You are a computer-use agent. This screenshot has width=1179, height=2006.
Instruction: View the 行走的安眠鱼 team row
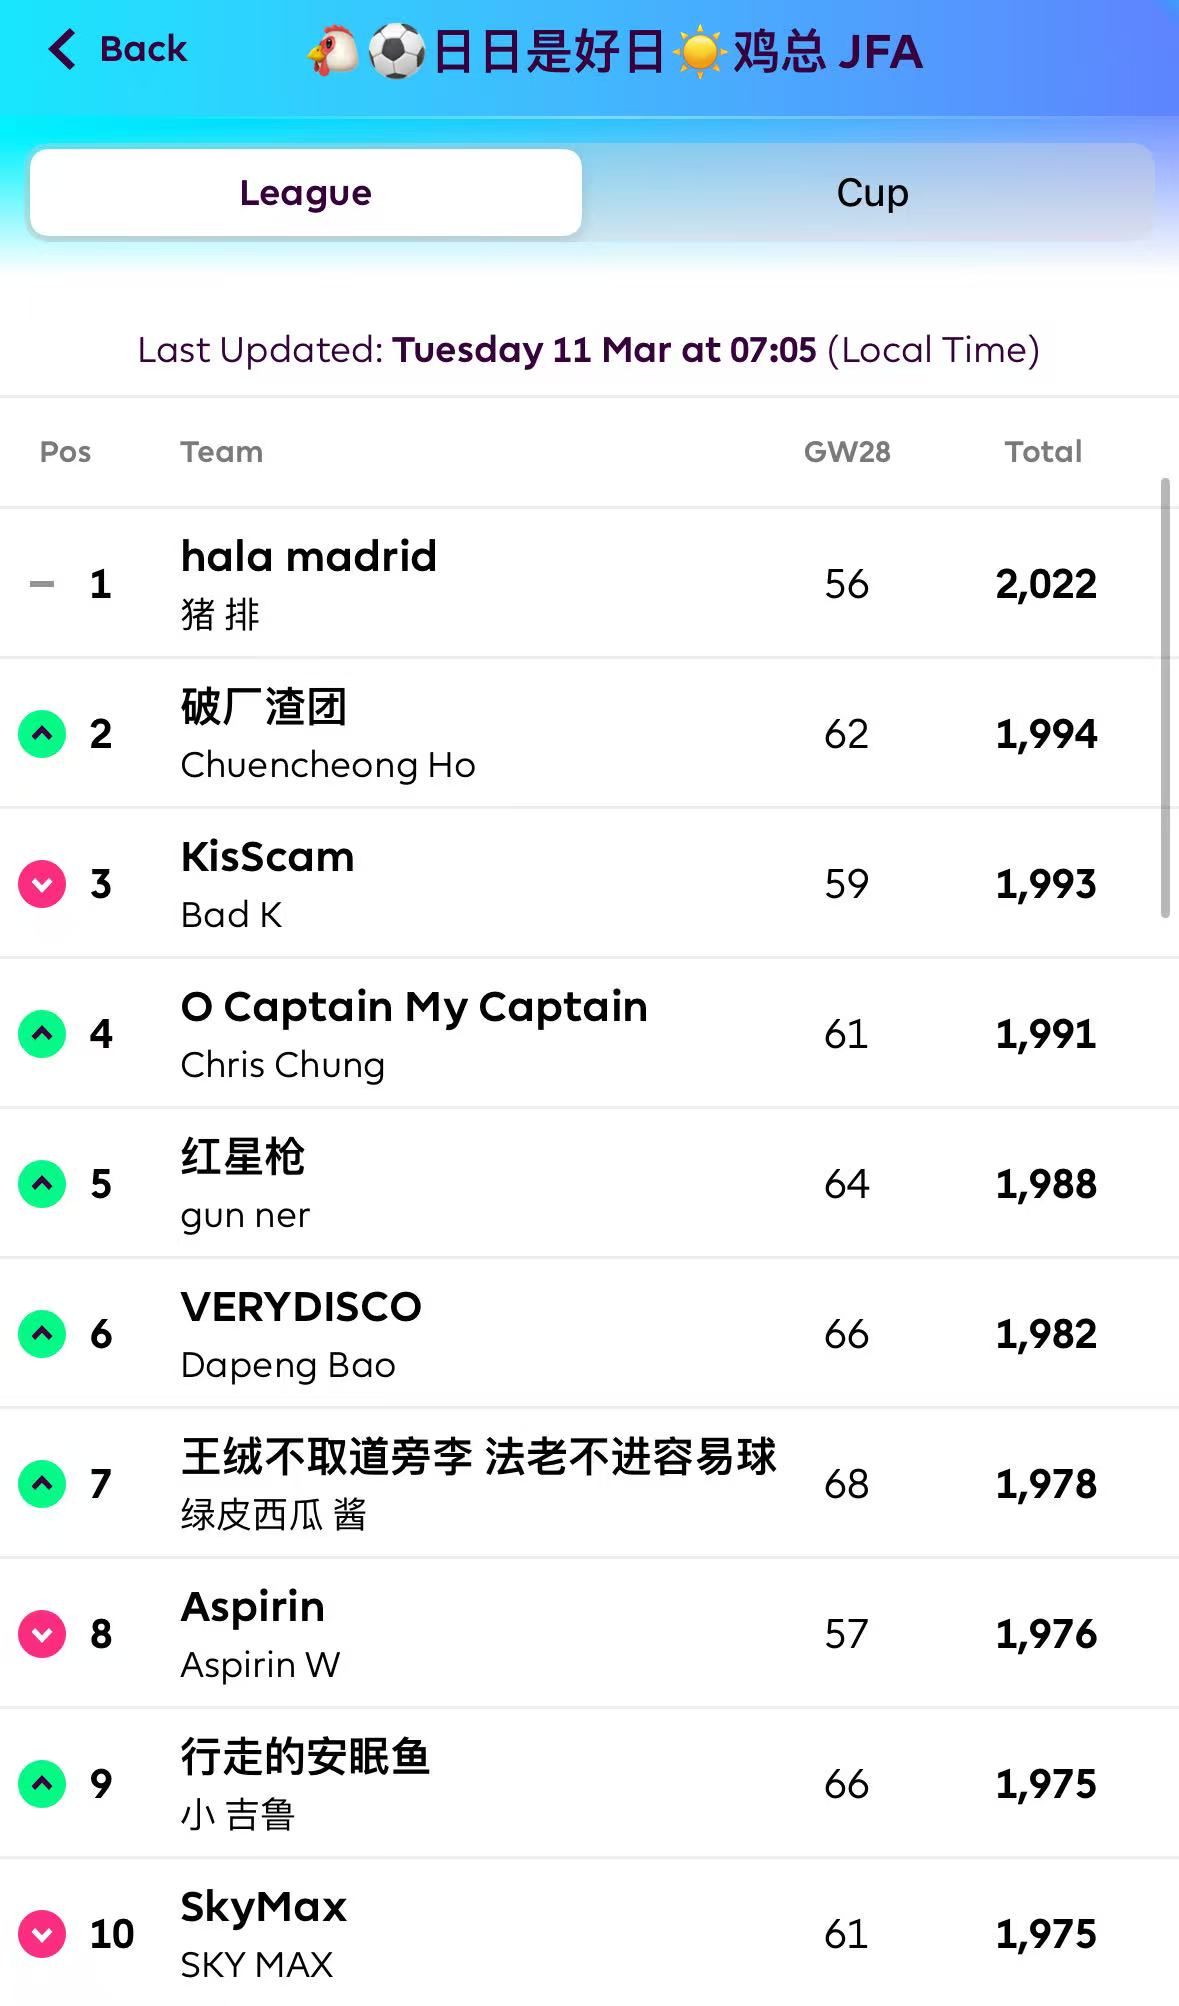[x=305, y=1757]
